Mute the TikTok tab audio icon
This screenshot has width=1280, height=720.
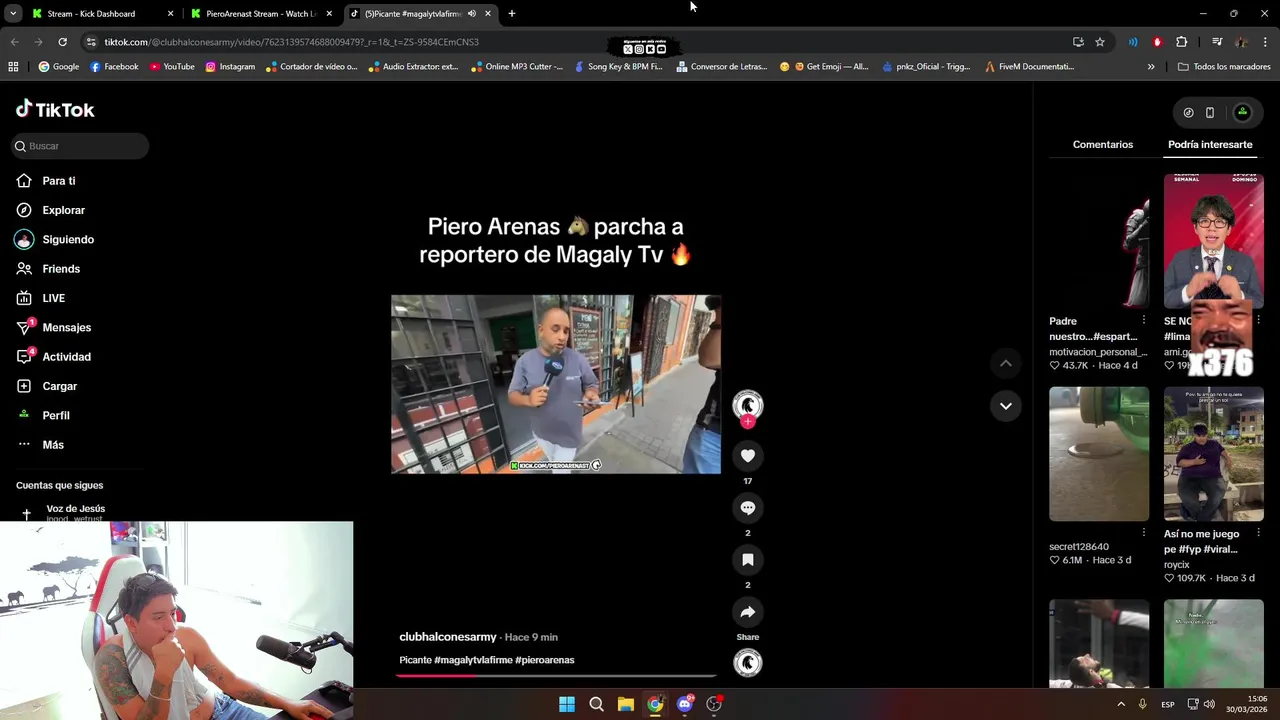coord(471,14)
